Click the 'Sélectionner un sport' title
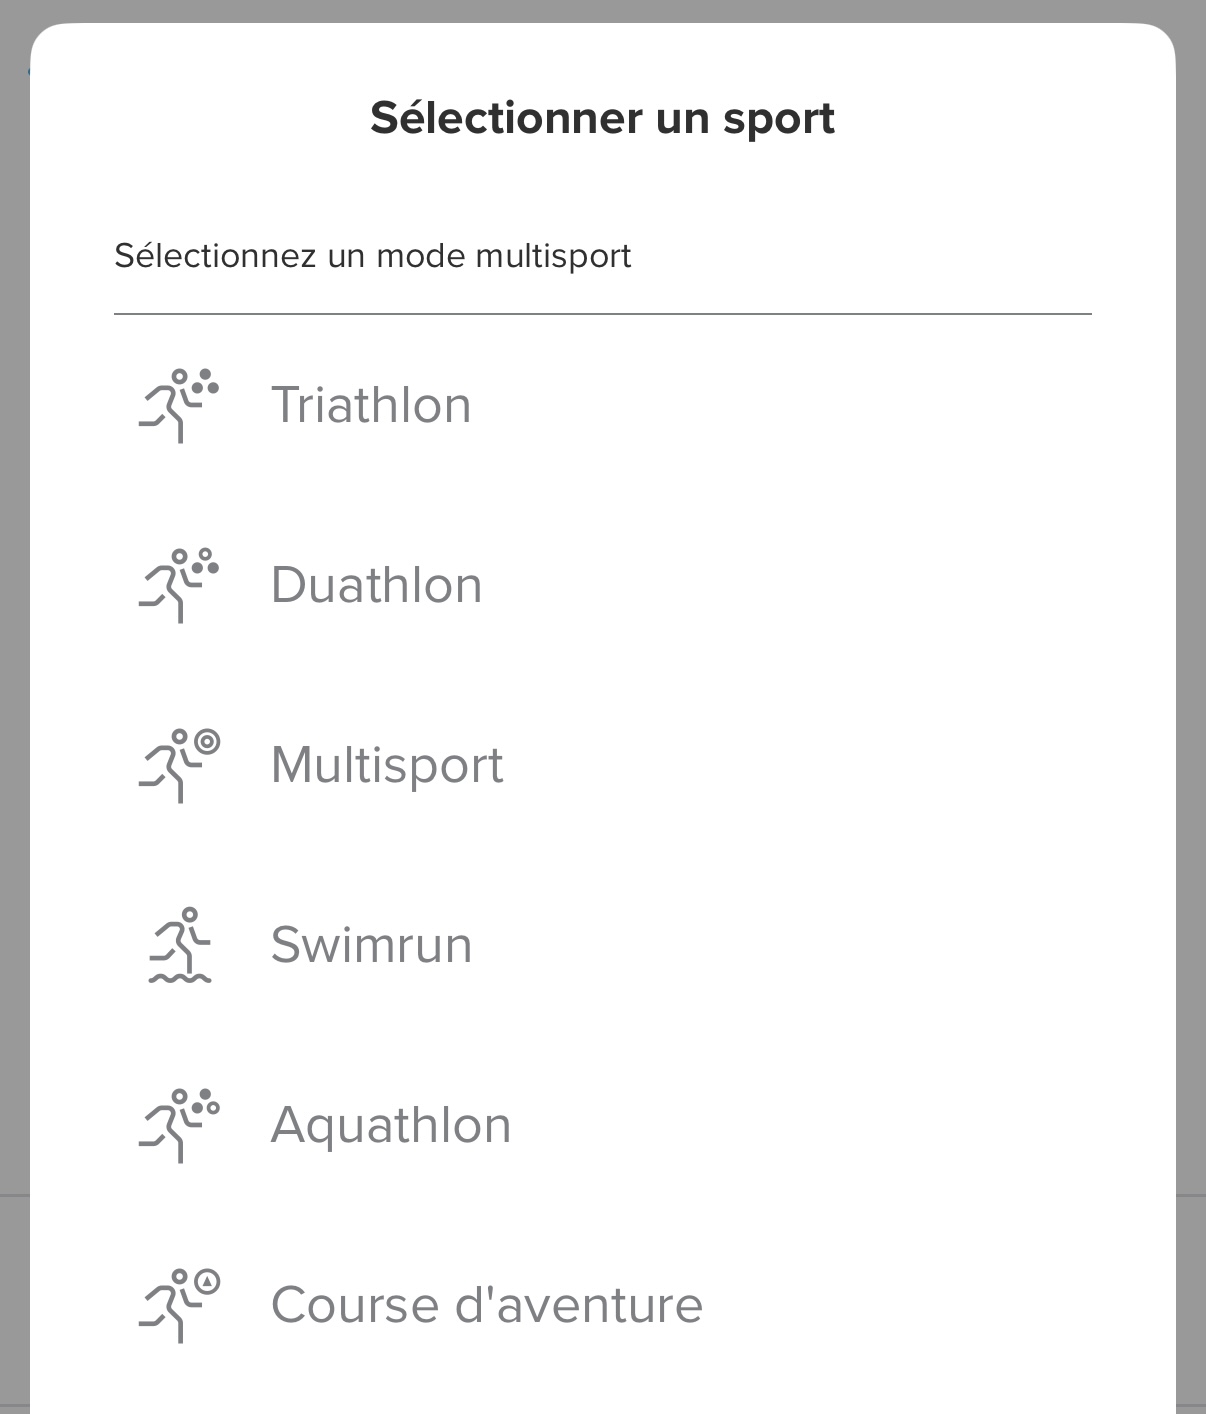The width and height of the screenshot is (1206, 1414). pos(603,119)
